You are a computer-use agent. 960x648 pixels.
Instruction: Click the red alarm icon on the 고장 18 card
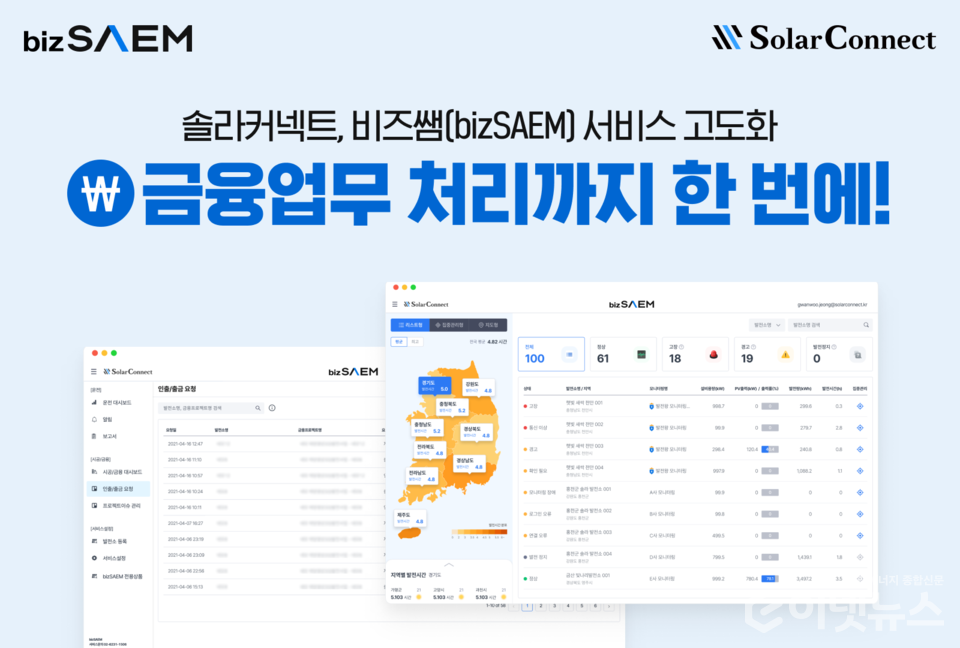(712, 353)
